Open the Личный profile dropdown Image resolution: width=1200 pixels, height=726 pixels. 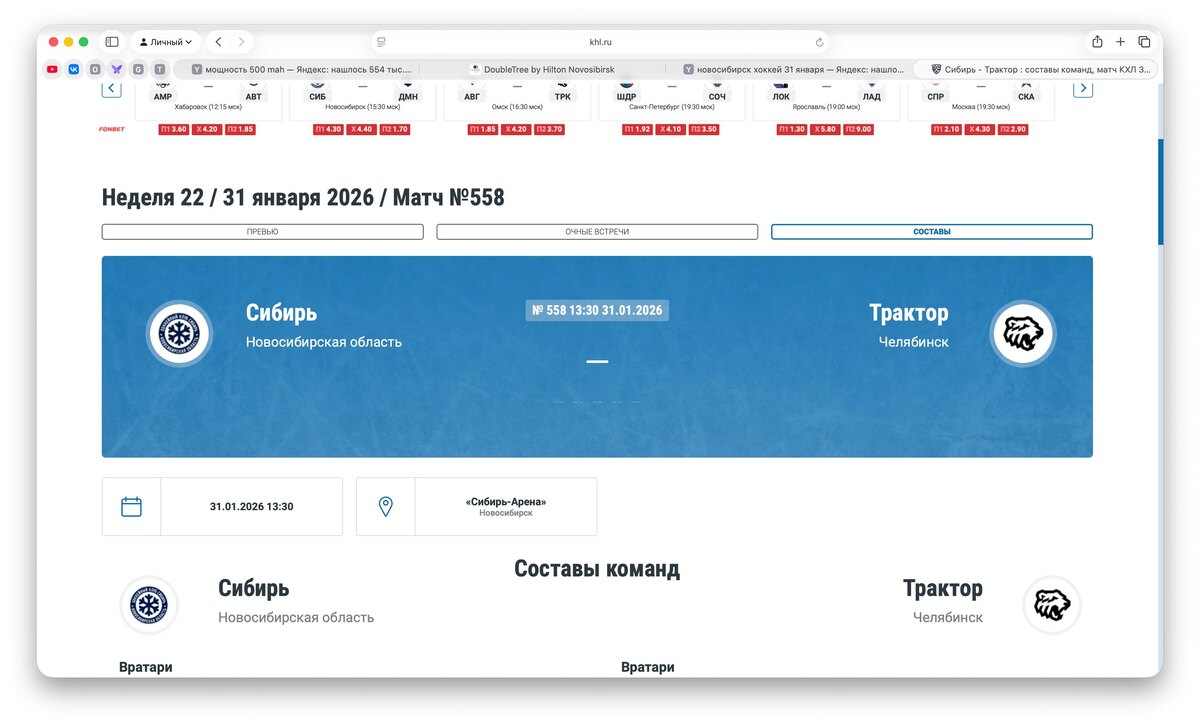pyautogui.click(x=166, y=42)
